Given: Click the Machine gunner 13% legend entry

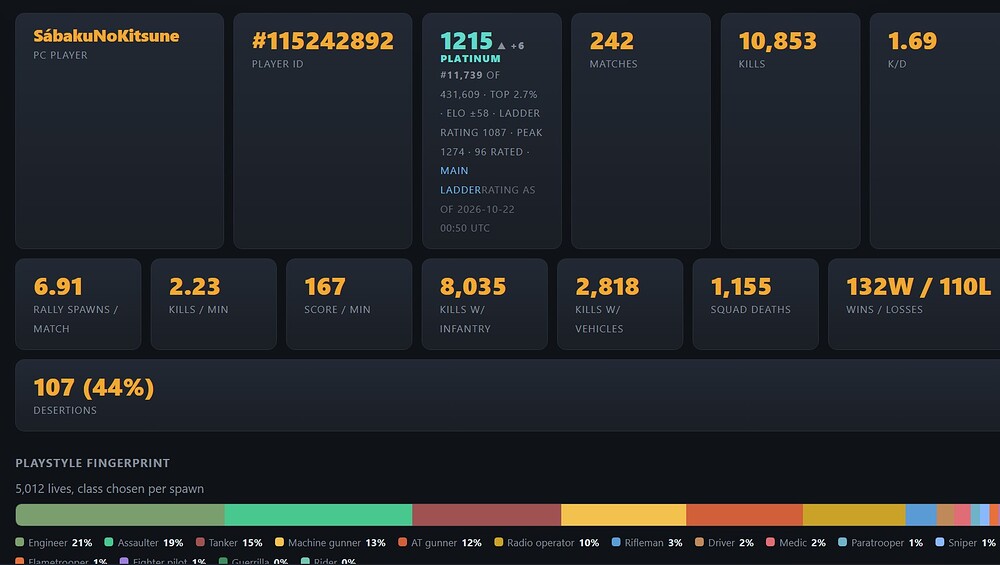Looking at the screenshot, I should (x=330, y=543).
